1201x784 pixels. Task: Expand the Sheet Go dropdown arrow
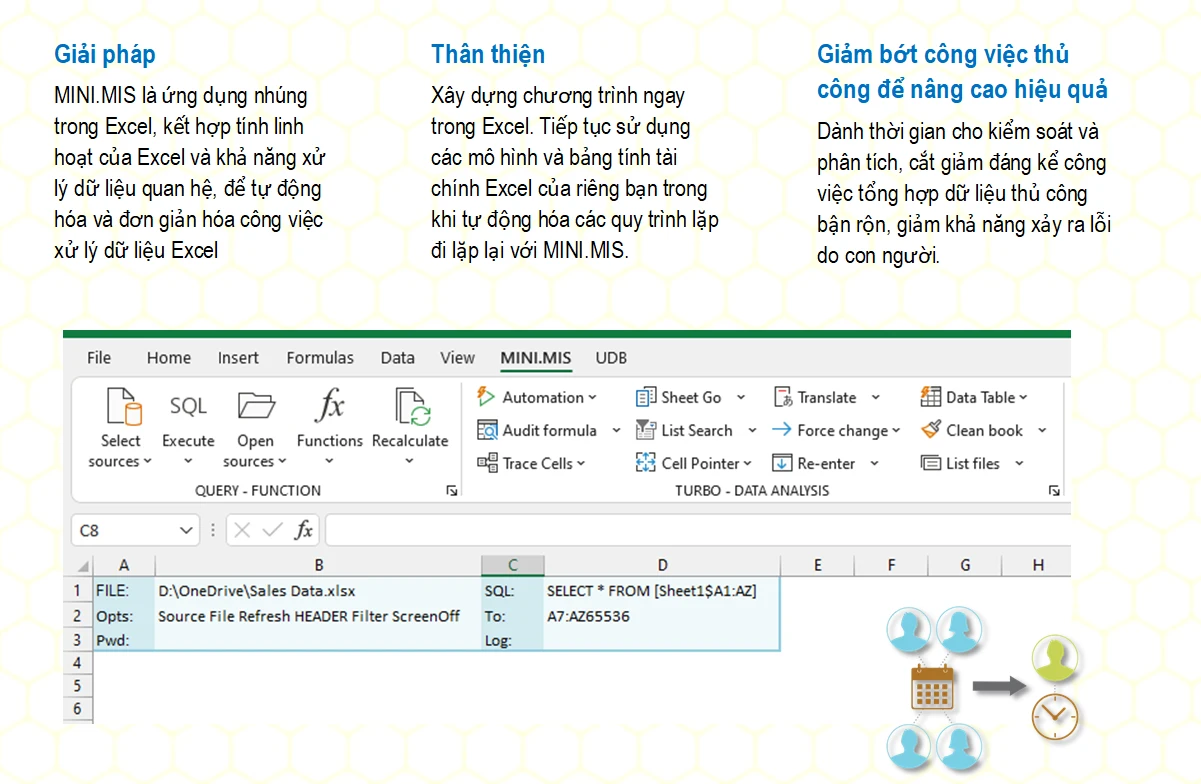[741, 398]
